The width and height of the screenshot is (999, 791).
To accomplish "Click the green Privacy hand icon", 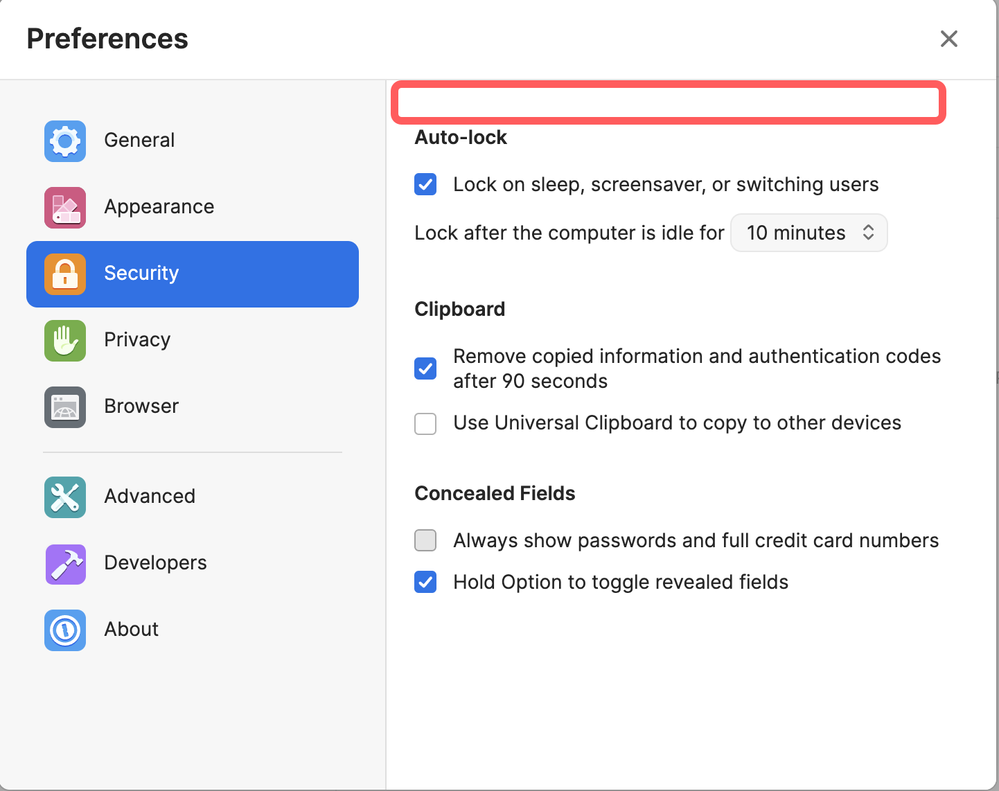I will tap(65, 340).
